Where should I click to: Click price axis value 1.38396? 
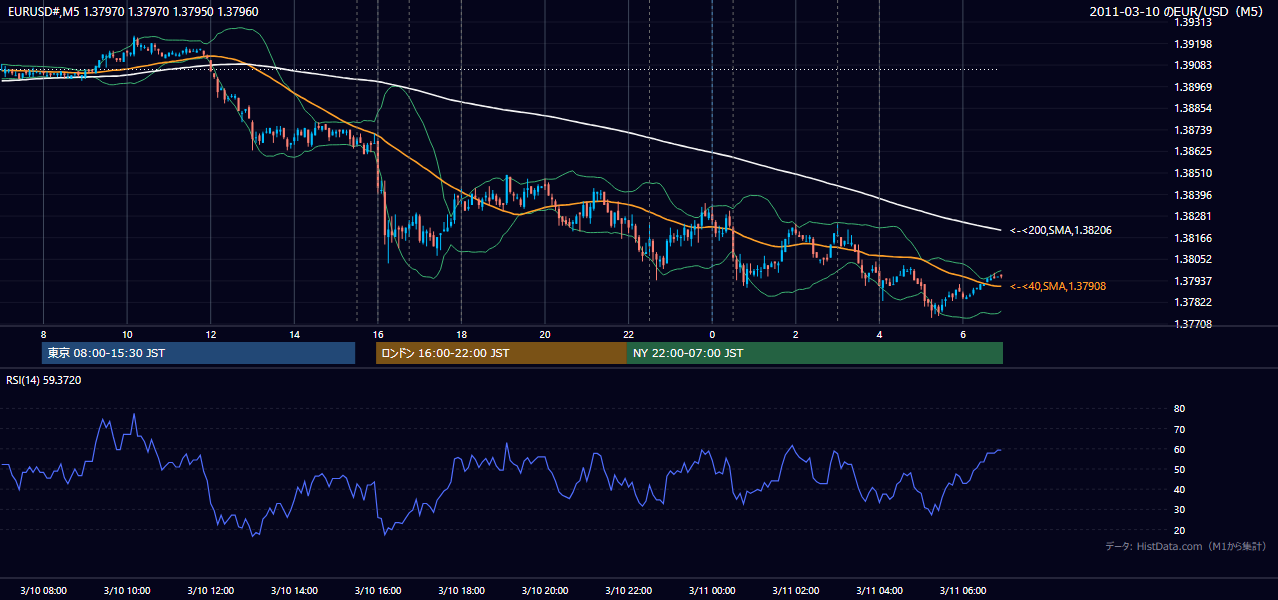click(1193, 195)
